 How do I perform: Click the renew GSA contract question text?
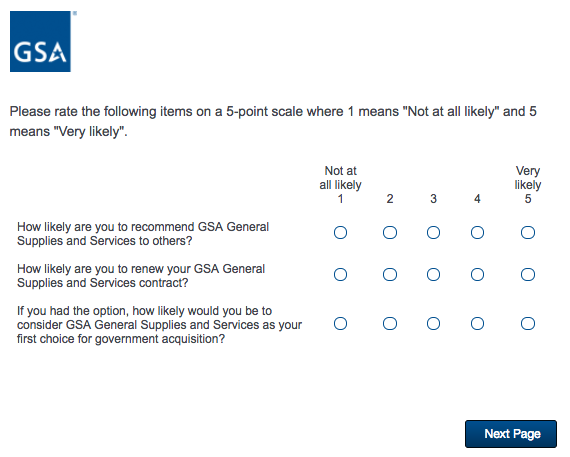(x=141, y=276)
